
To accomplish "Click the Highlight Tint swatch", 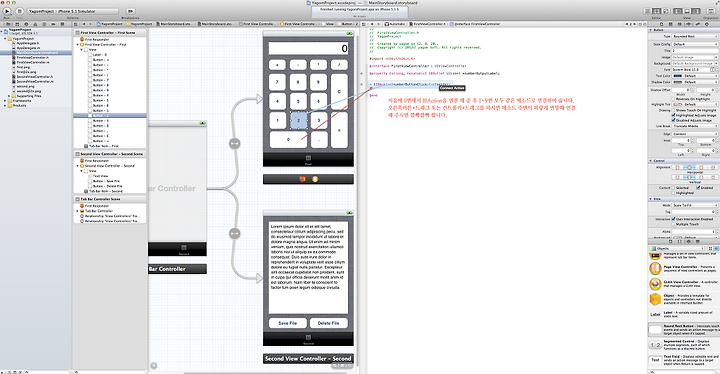I will coord(677,104).
